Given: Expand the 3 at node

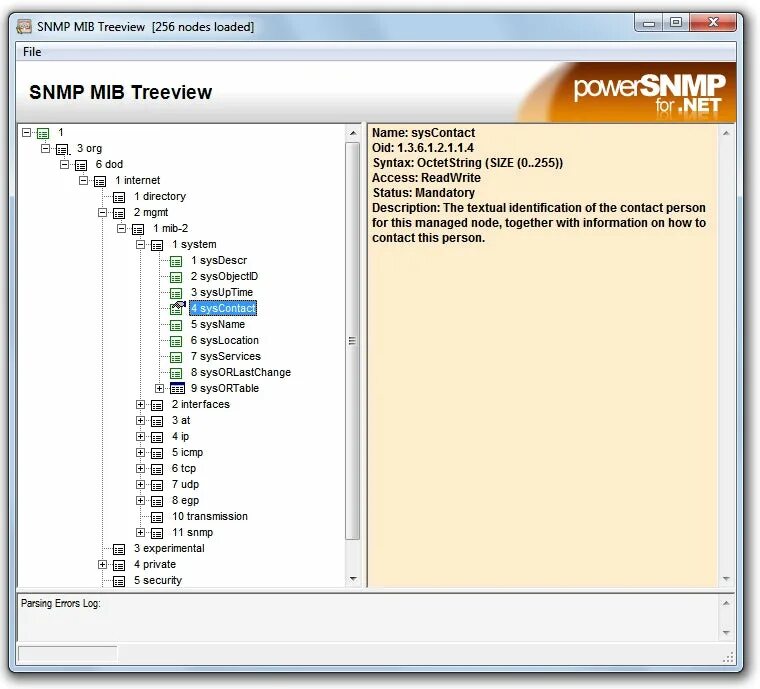Looking at the screenshot, I should (x=141, y=420).
